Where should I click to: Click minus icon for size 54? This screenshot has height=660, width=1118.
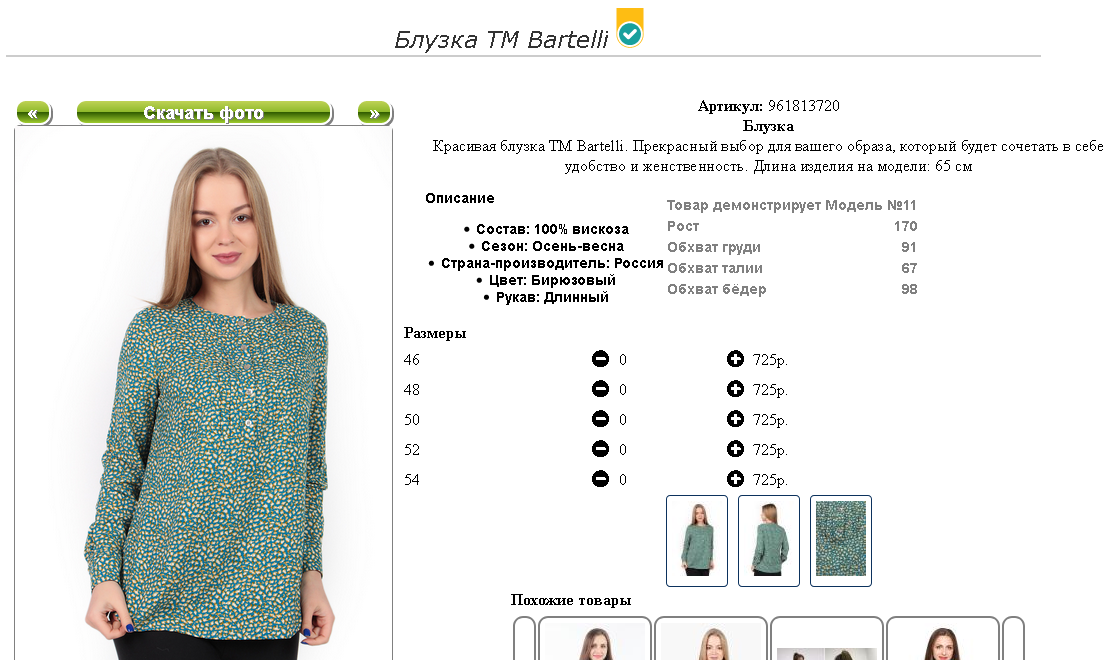600,479
